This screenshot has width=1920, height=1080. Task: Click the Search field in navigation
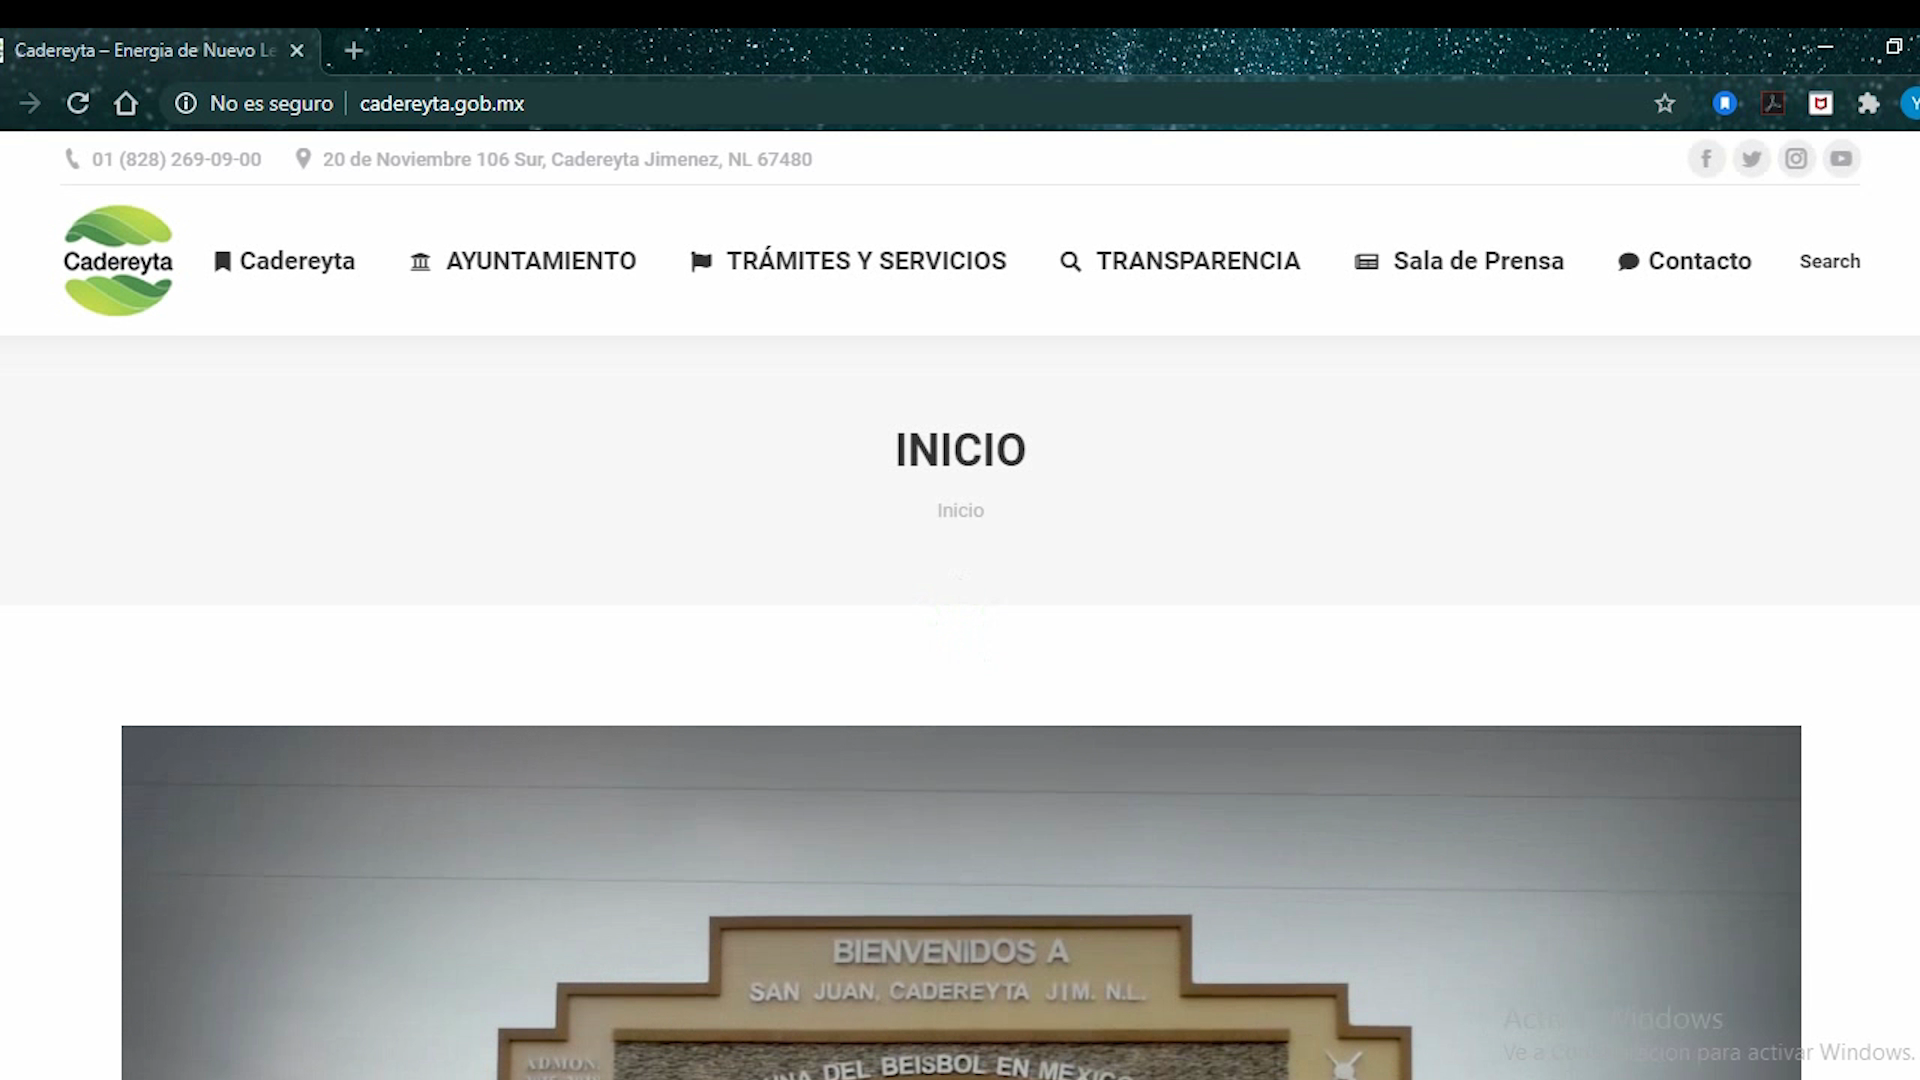pyautogui.click(x=1829, y=261)
